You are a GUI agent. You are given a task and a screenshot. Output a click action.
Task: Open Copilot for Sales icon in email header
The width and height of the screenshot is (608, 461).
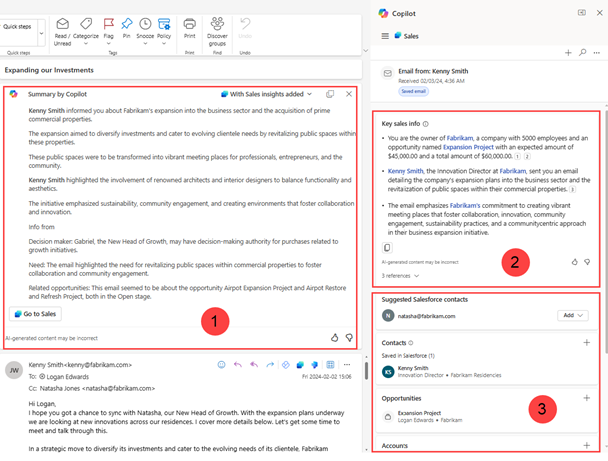click(x=300, y=364)
